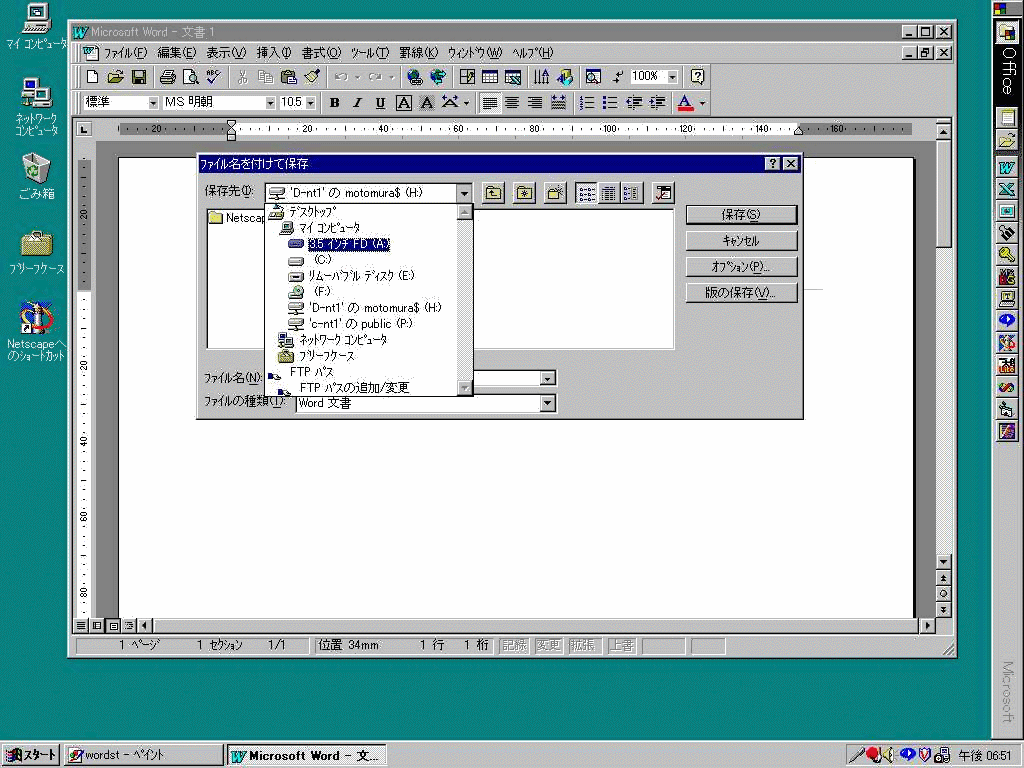Open Print Preview from the toolbar

point(190,77)
